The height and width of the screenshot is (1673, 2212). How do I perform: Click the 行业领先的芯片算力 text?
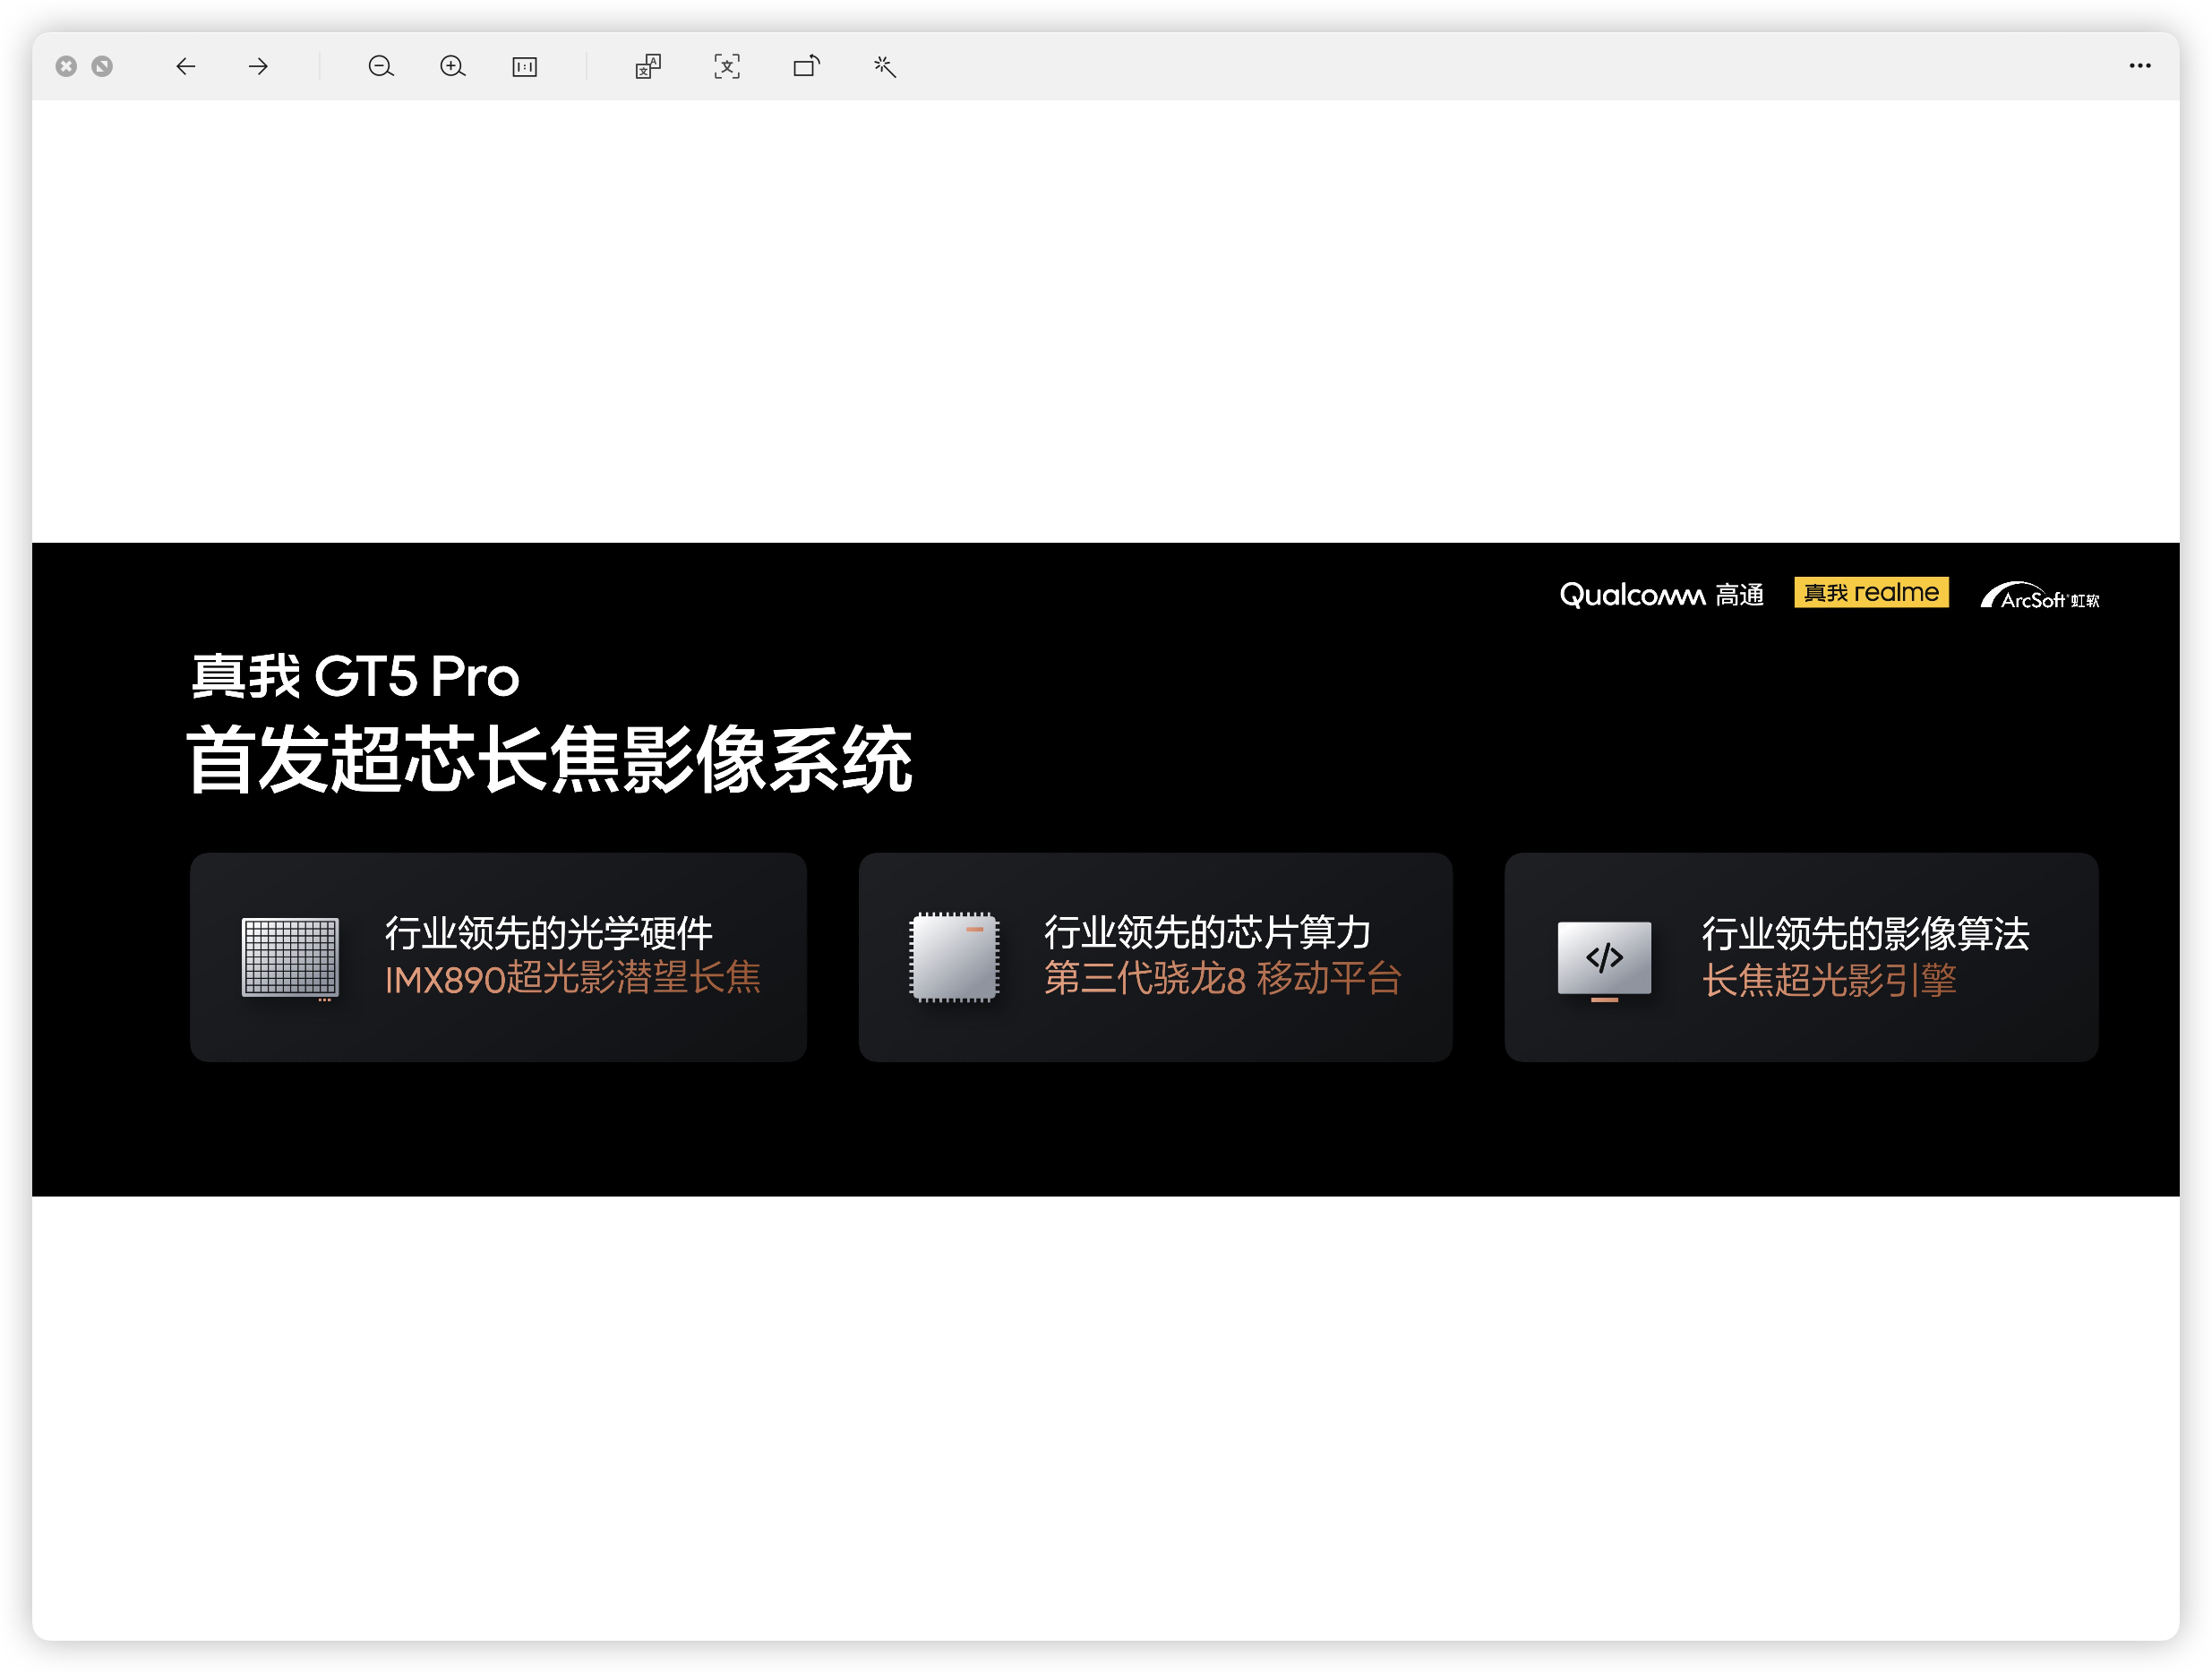click(1207, 933)
